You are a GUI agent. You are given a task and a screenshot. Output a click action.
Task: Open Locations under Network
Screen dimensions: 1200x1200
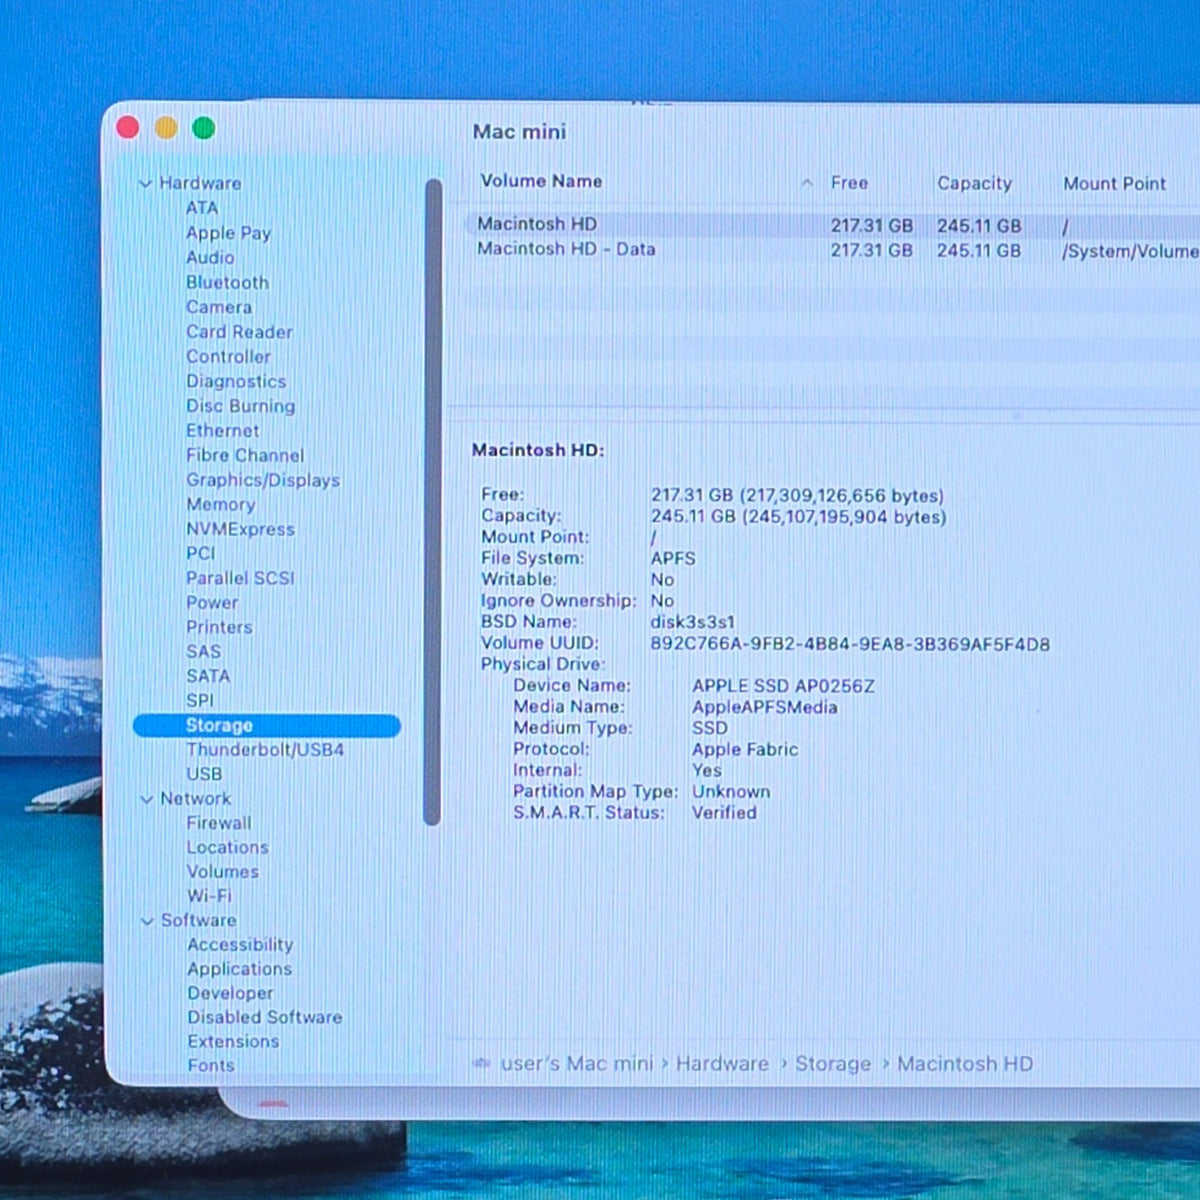click(x=228, y=847)
